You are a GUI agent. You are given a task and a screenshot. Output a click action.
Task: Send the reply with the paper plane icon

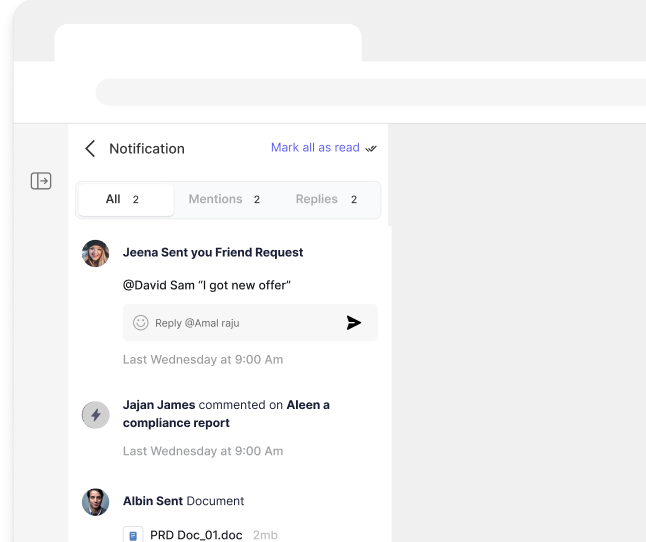pyautogui.click(x=353, y=323)
